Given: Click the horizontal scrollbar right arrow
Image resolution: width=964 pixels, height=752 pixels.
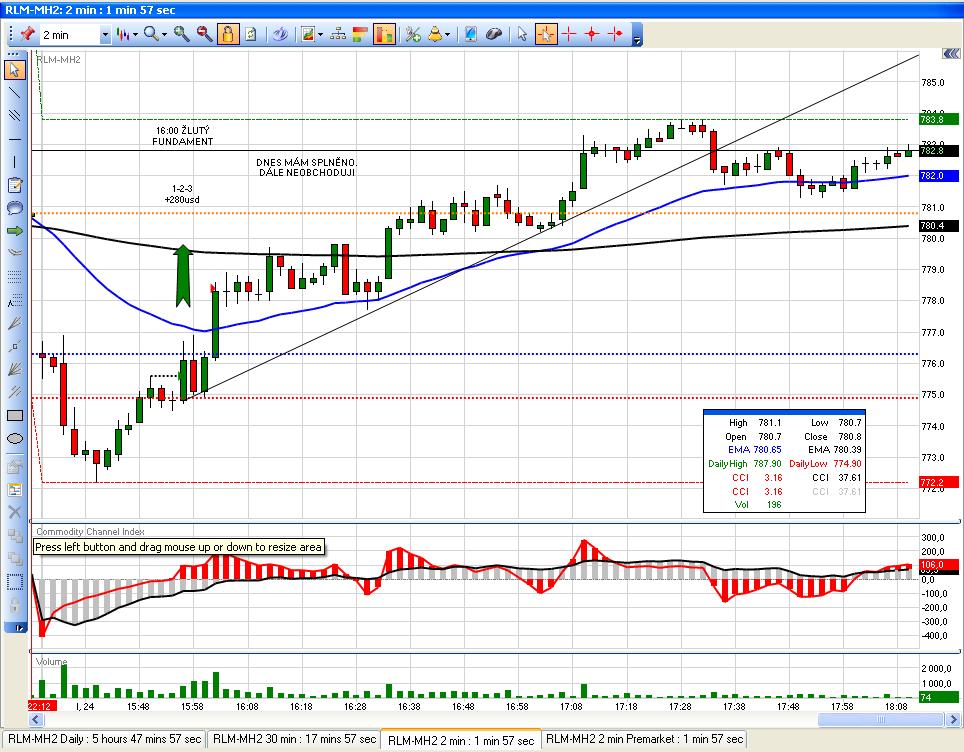Looking at the screenshot, I should [954, 719].
